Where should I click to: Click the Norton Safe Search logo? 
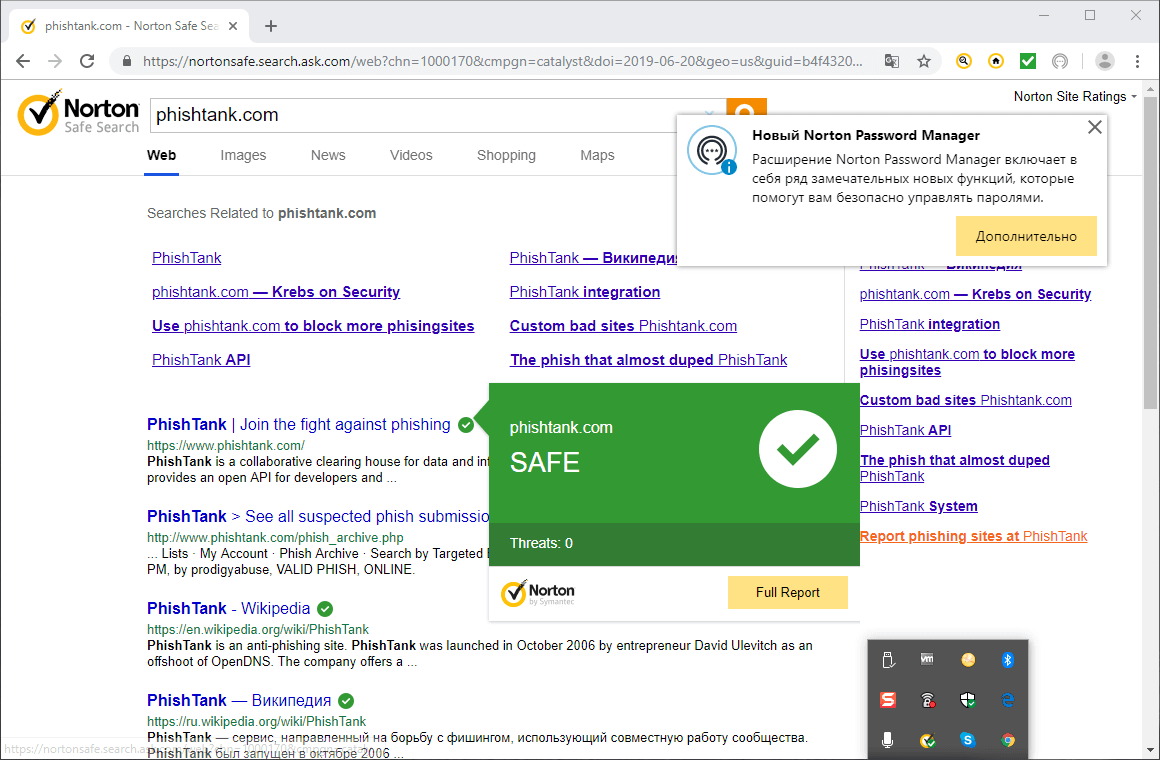78,114
